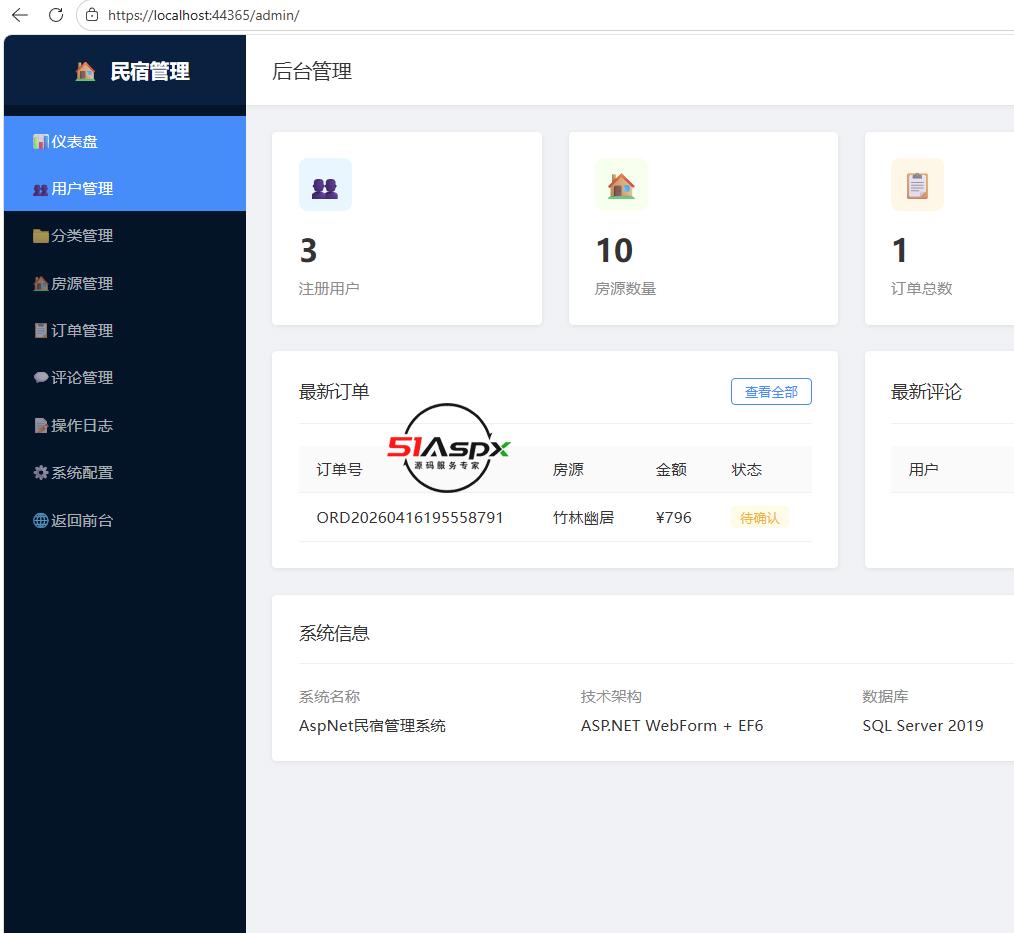Click the 状态 column header
1014x933 pixels.
[747, 469]
